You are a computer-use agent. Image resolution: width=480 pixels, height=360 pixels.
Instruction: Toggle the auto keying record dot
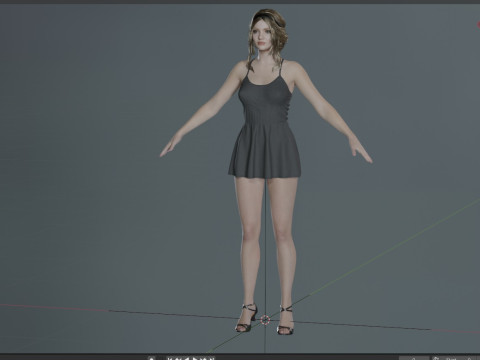point(152,359)
